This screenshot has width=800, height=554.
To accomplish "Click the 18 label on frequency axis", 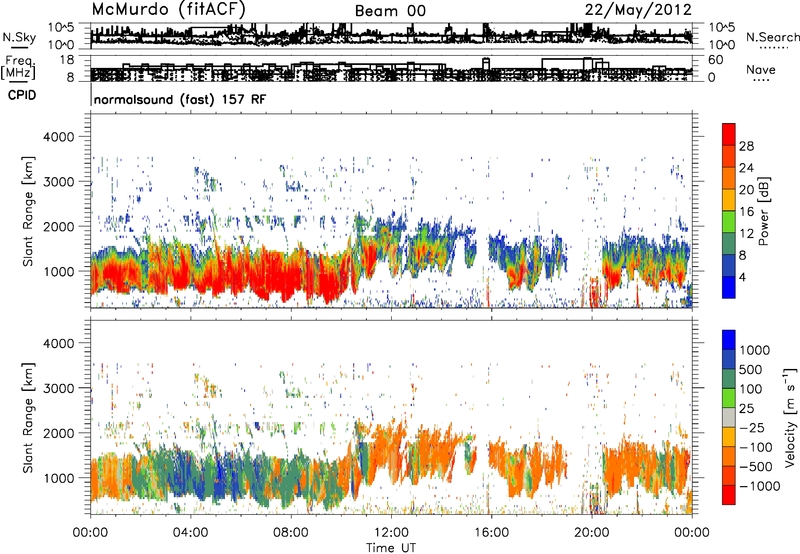I will (66, 60).
